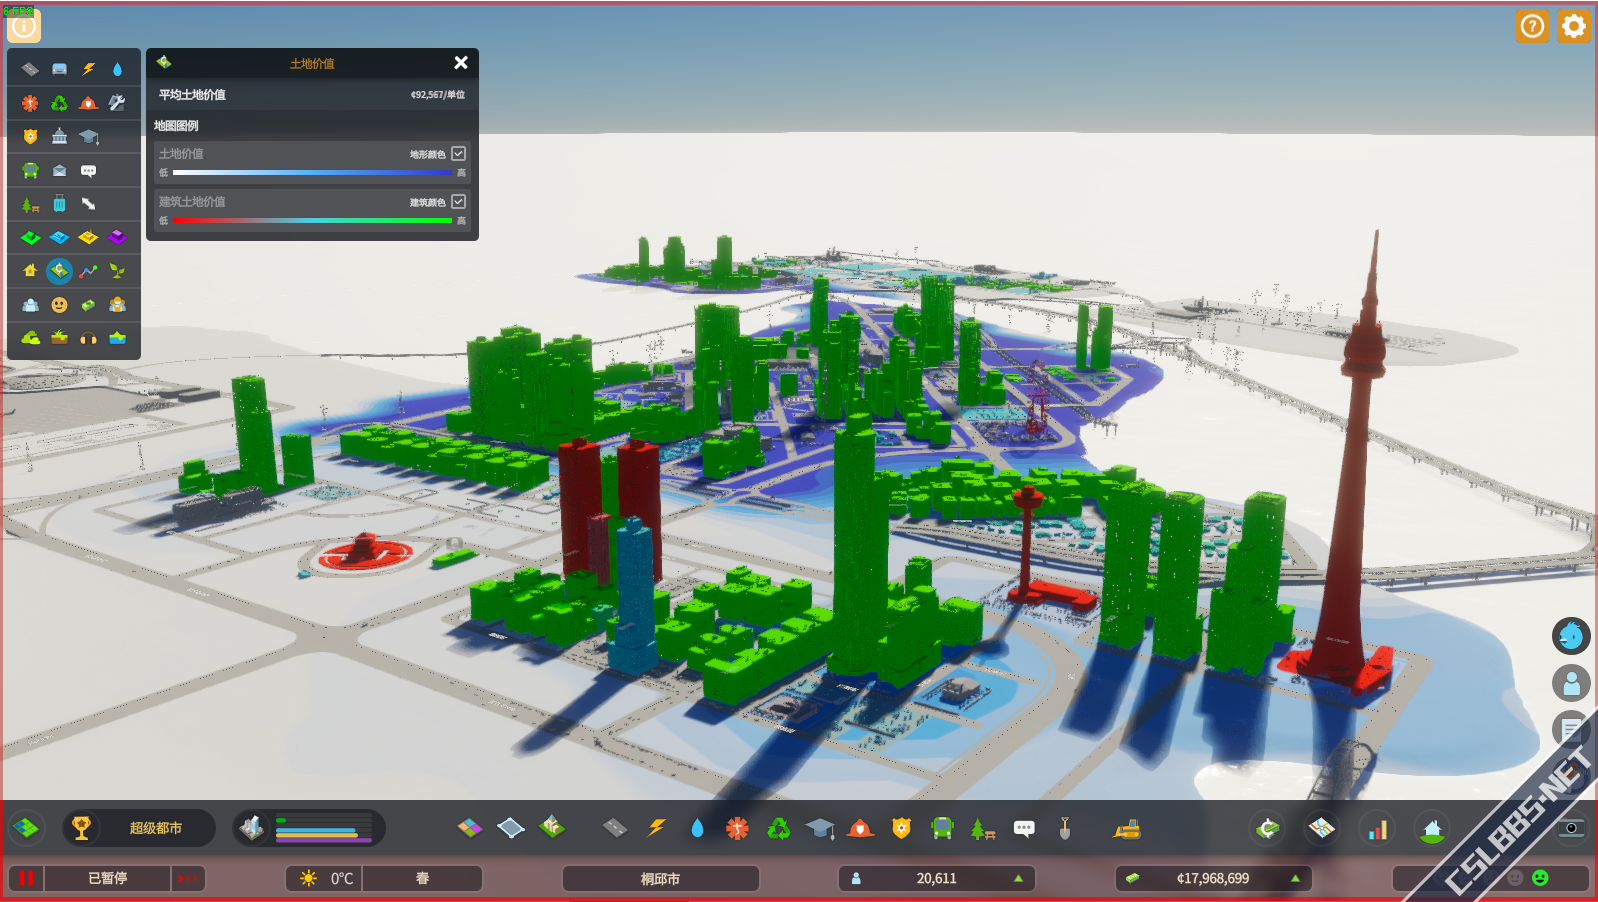Toggle the red pause simulation button
The image size is (1598, 902).
coord(26,878)
